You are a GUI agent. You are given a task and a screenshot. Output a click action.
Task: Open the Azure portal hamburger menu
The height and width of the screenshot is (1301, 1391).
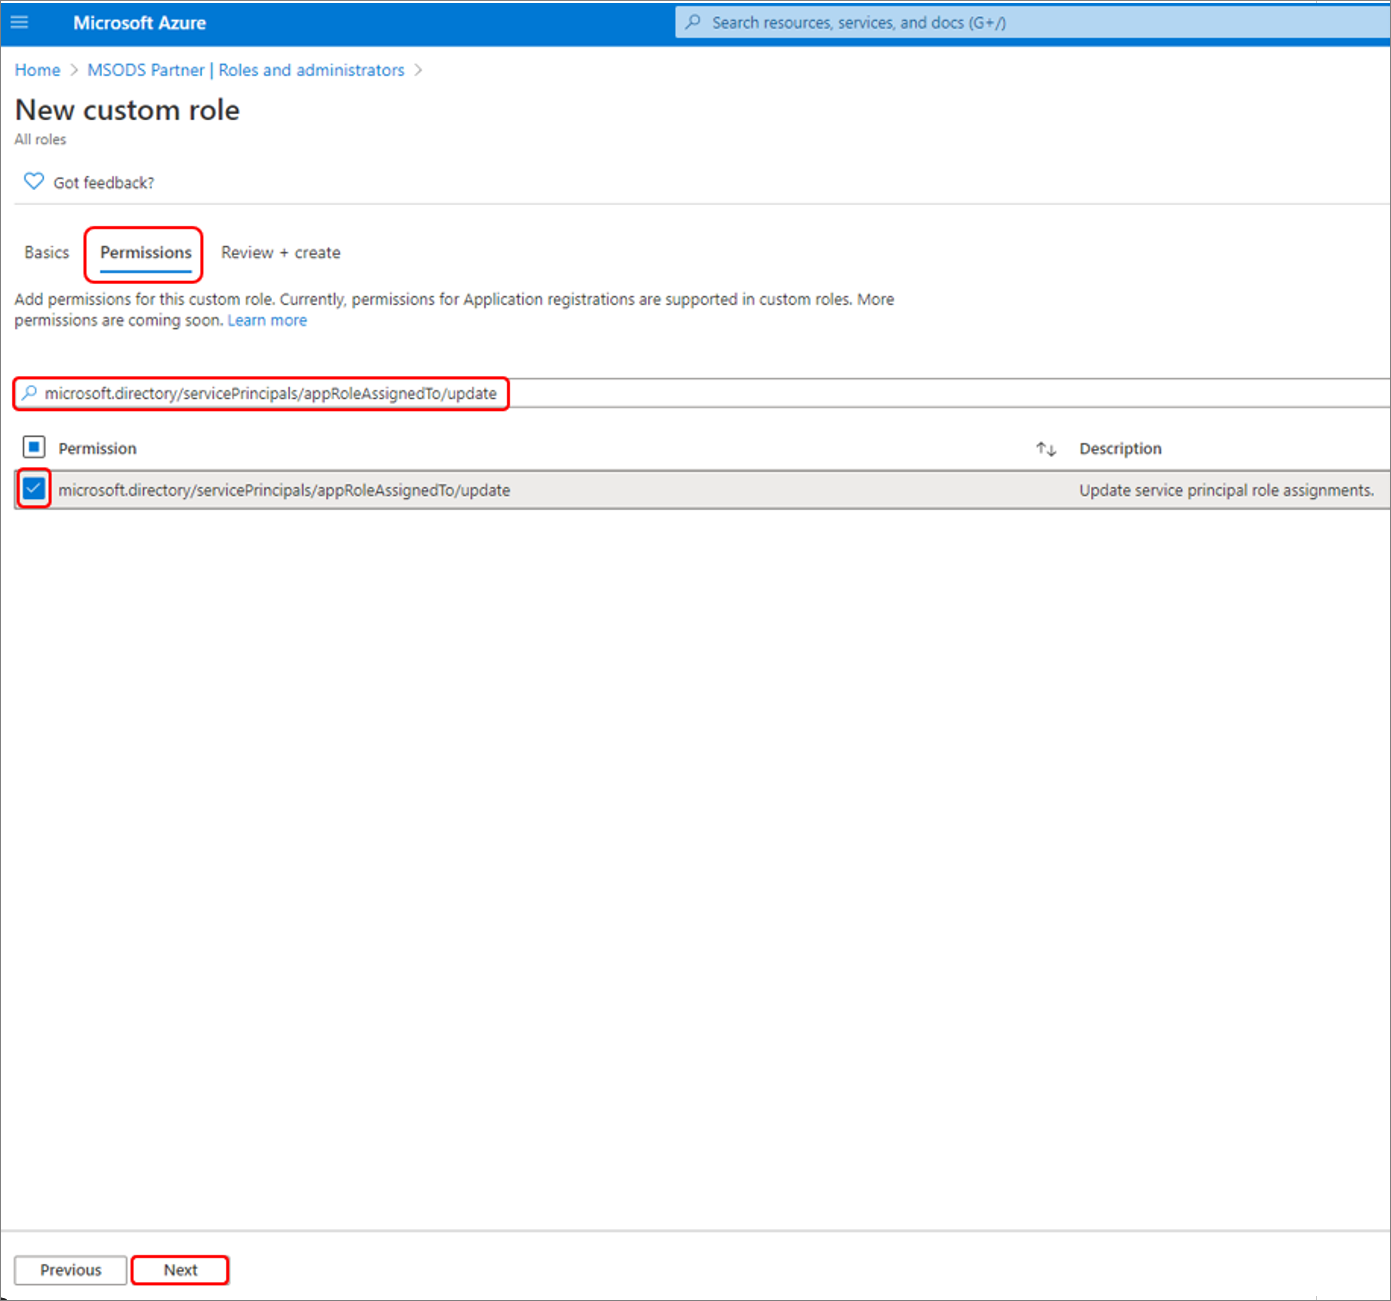[19, 22]
